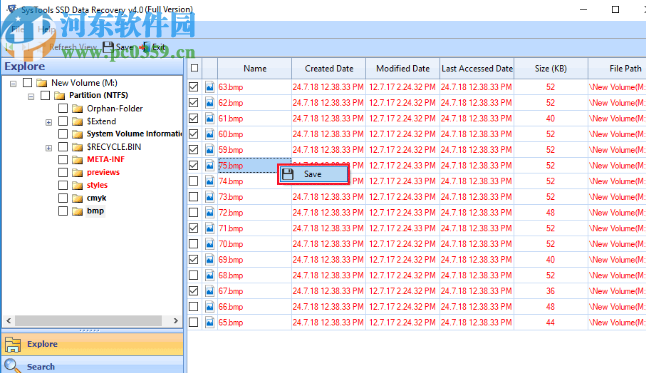This screenshot has width=646, height=373.
Task: Click the folder icon of META-INF
Action: click(77, 160)
